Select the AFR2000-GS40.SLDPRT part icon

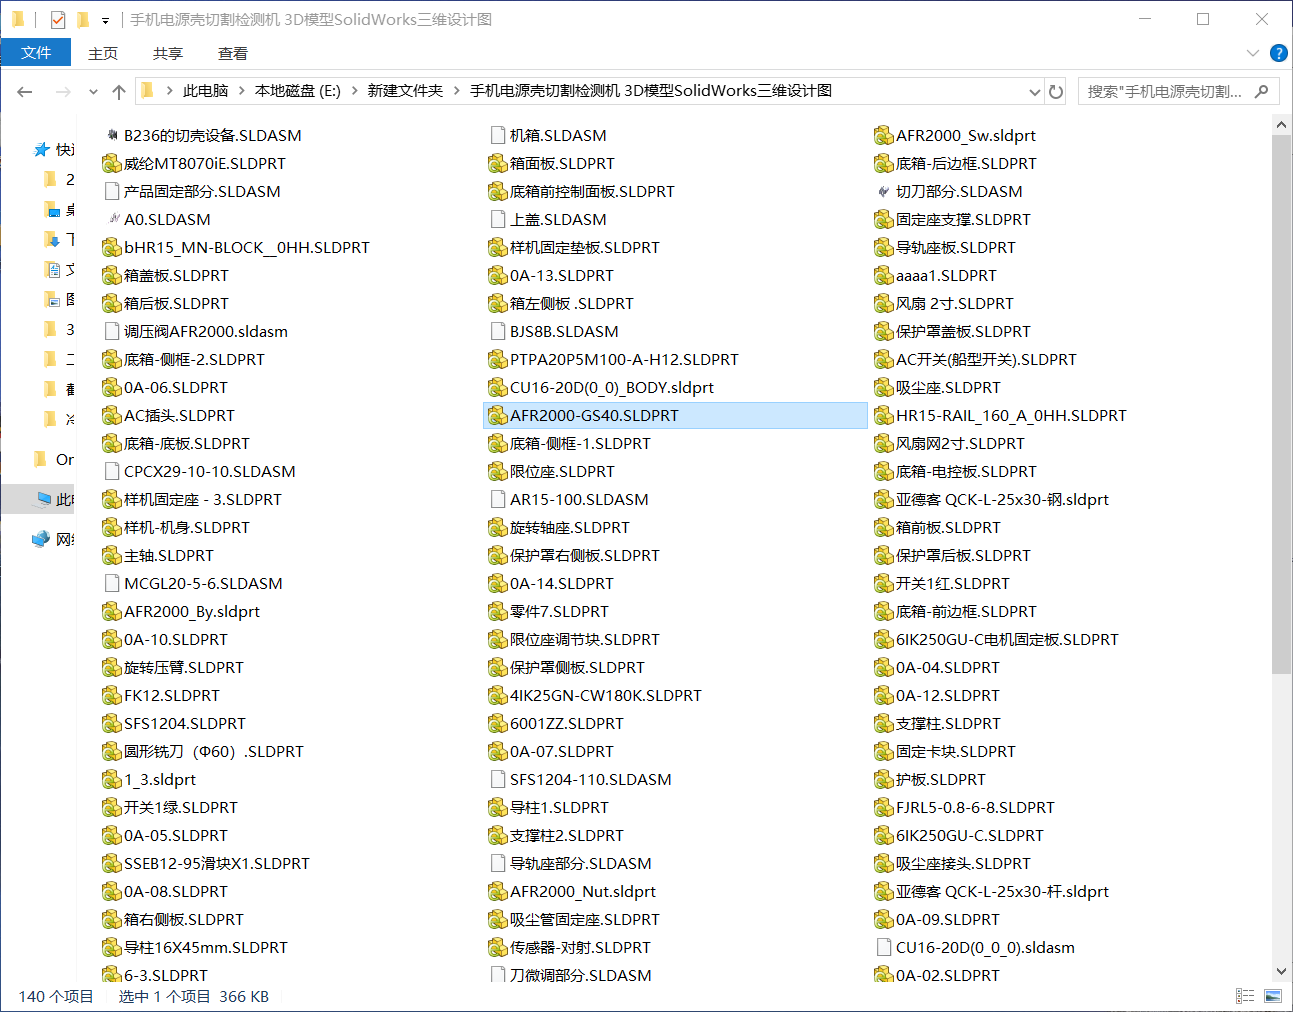pyautogui.click(x=497, y=415)
